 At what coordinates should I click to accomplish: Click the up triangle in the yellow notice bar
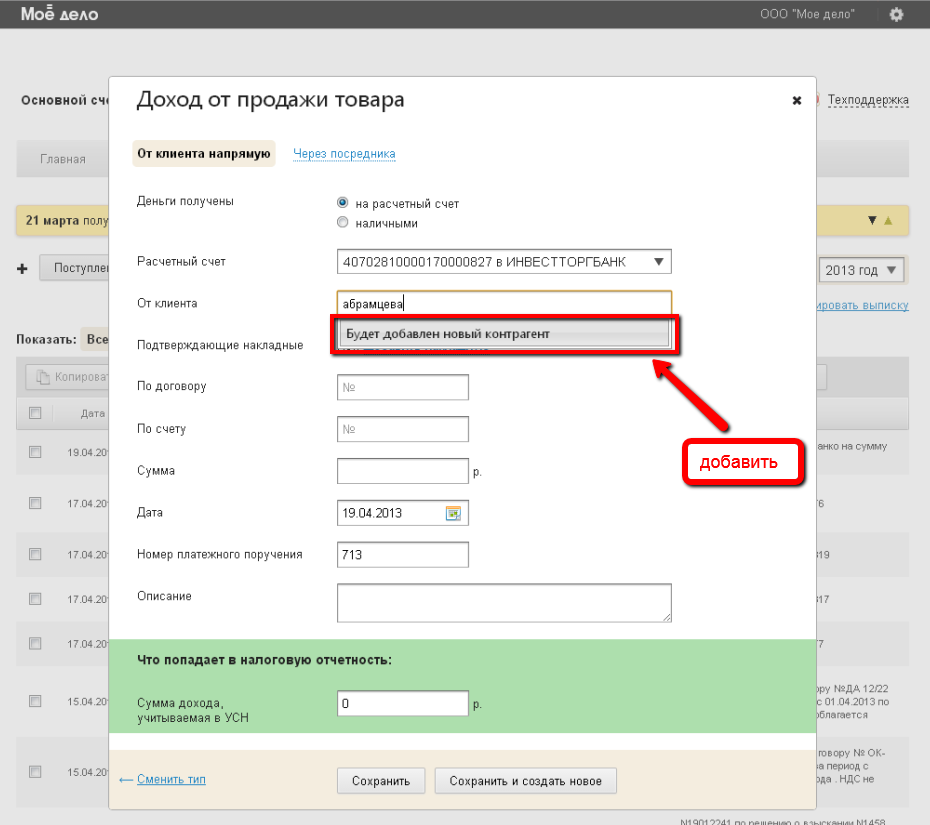point(888,221)
